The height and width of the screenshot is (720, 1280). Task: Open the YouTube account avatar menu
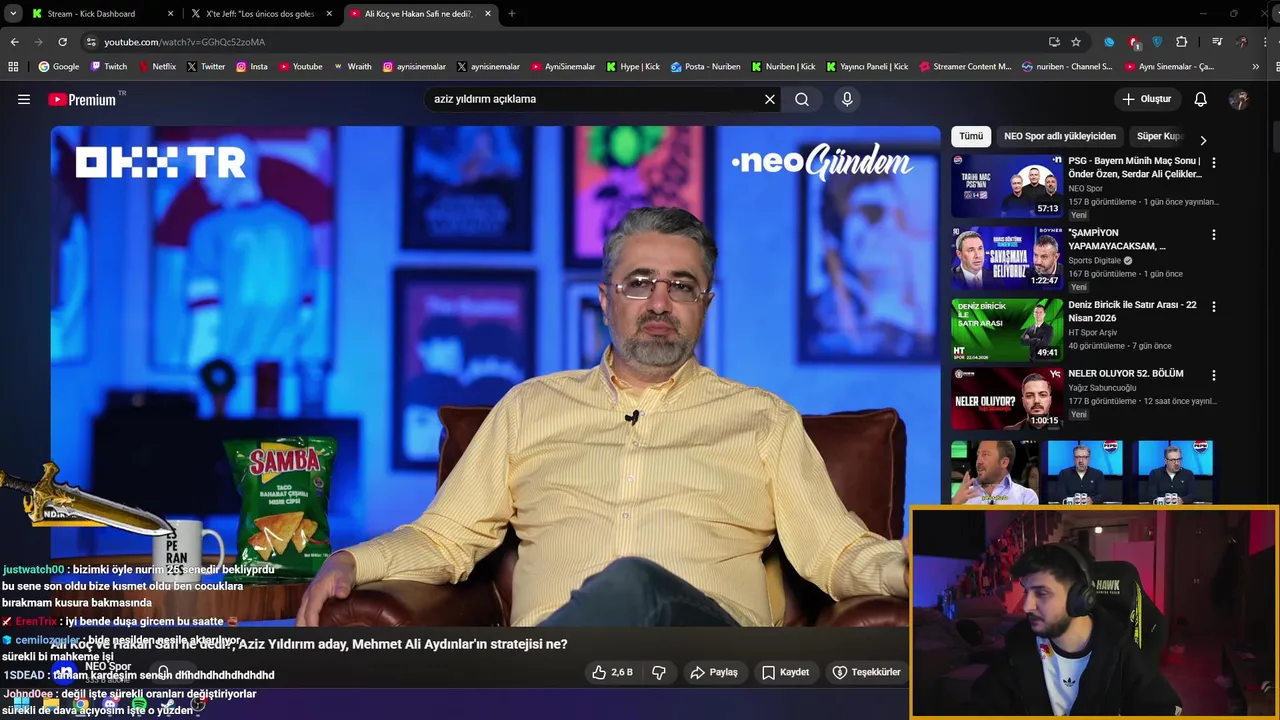click(x=1239, y=99)
